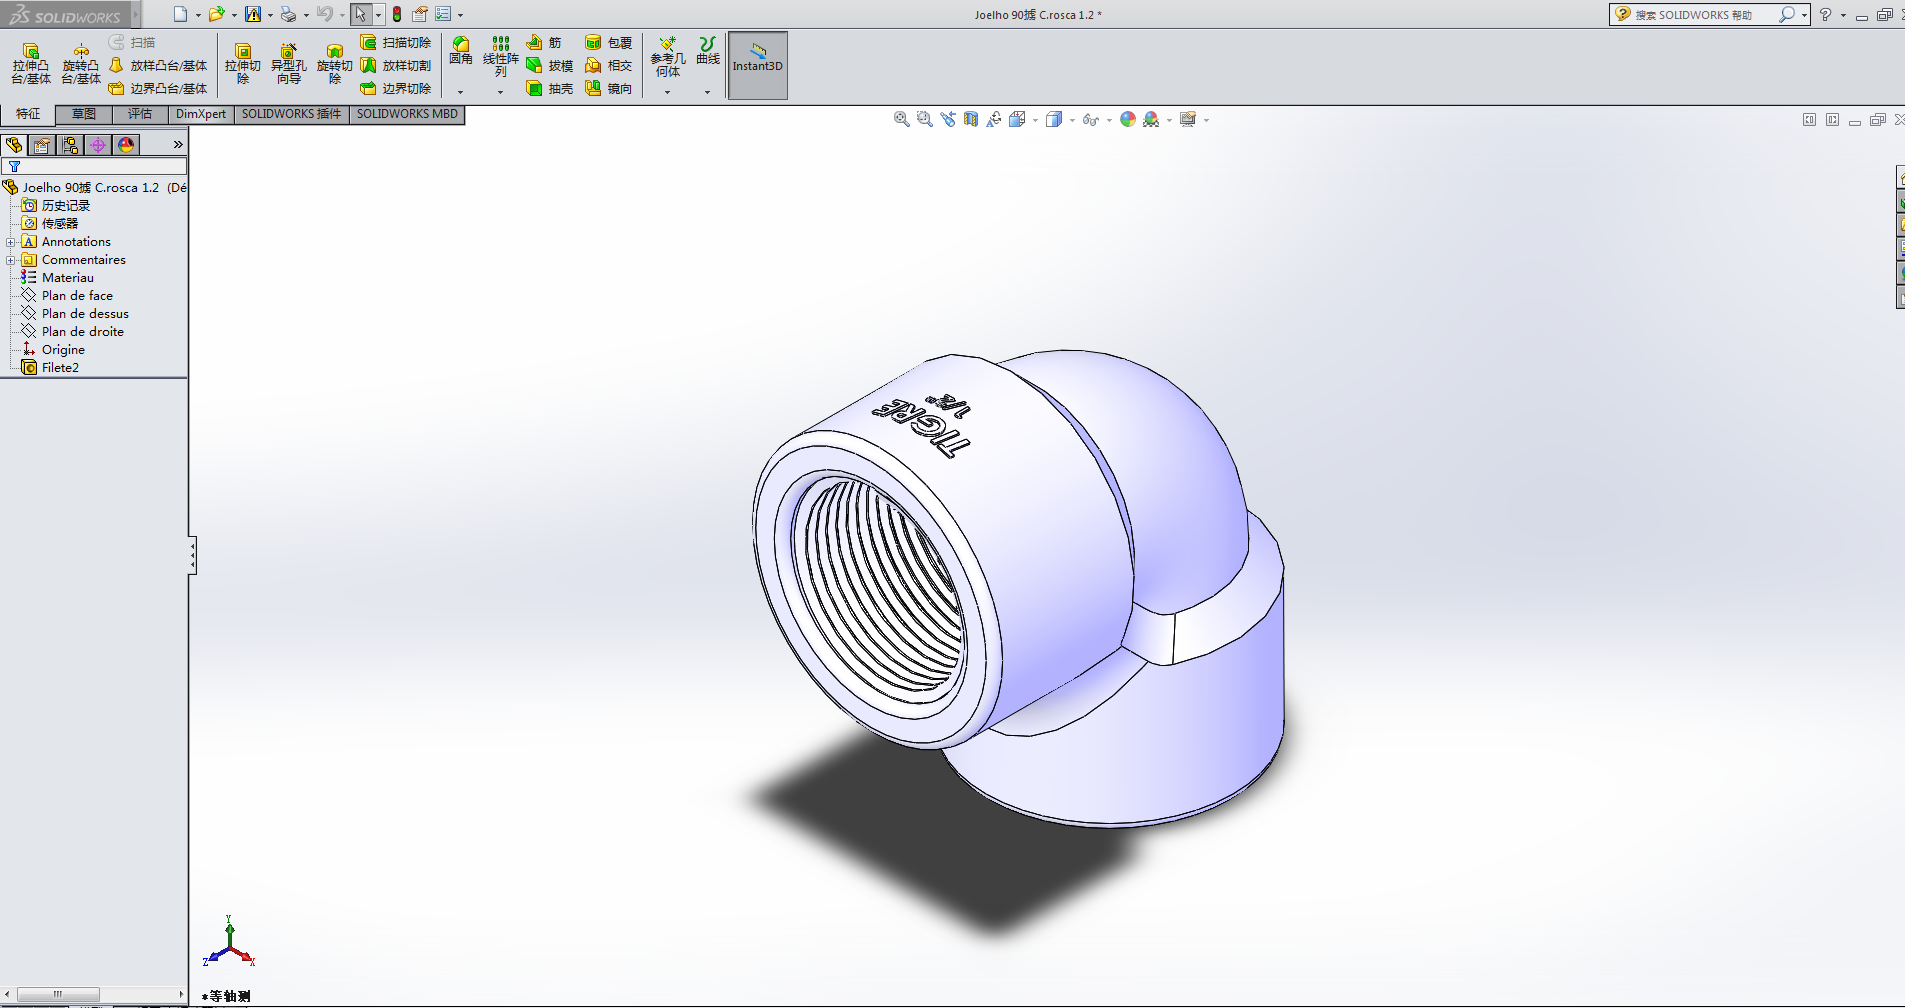This screenshot has height=1008, width=1905.
Task: Expand the Commentaires folder node
Action: pos(11,260)
